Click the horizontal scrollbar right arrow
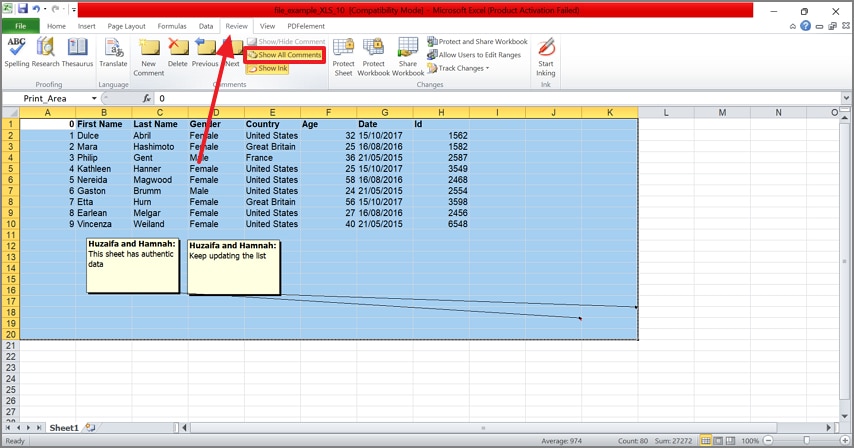This screenshot has width=854, height=448. pos(829,428)
